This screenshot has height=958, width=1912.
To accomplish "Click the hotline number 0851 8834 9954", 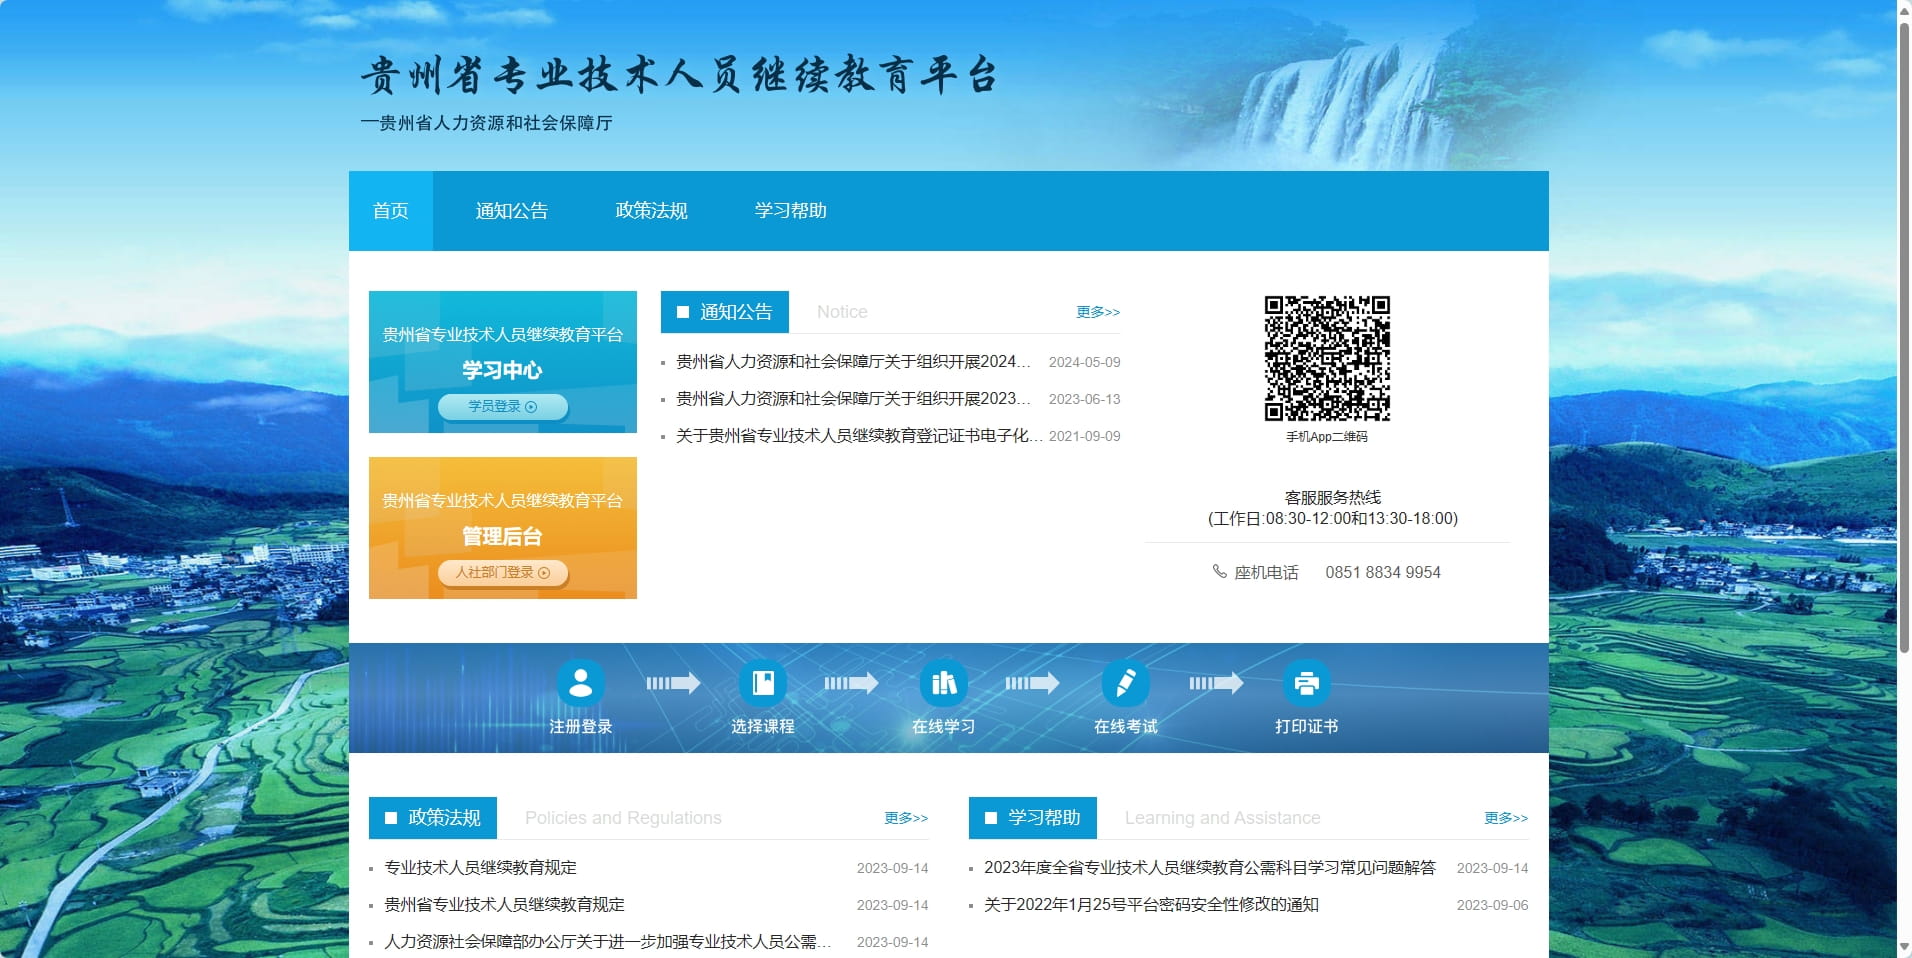I will click(x=1383, y=573).
